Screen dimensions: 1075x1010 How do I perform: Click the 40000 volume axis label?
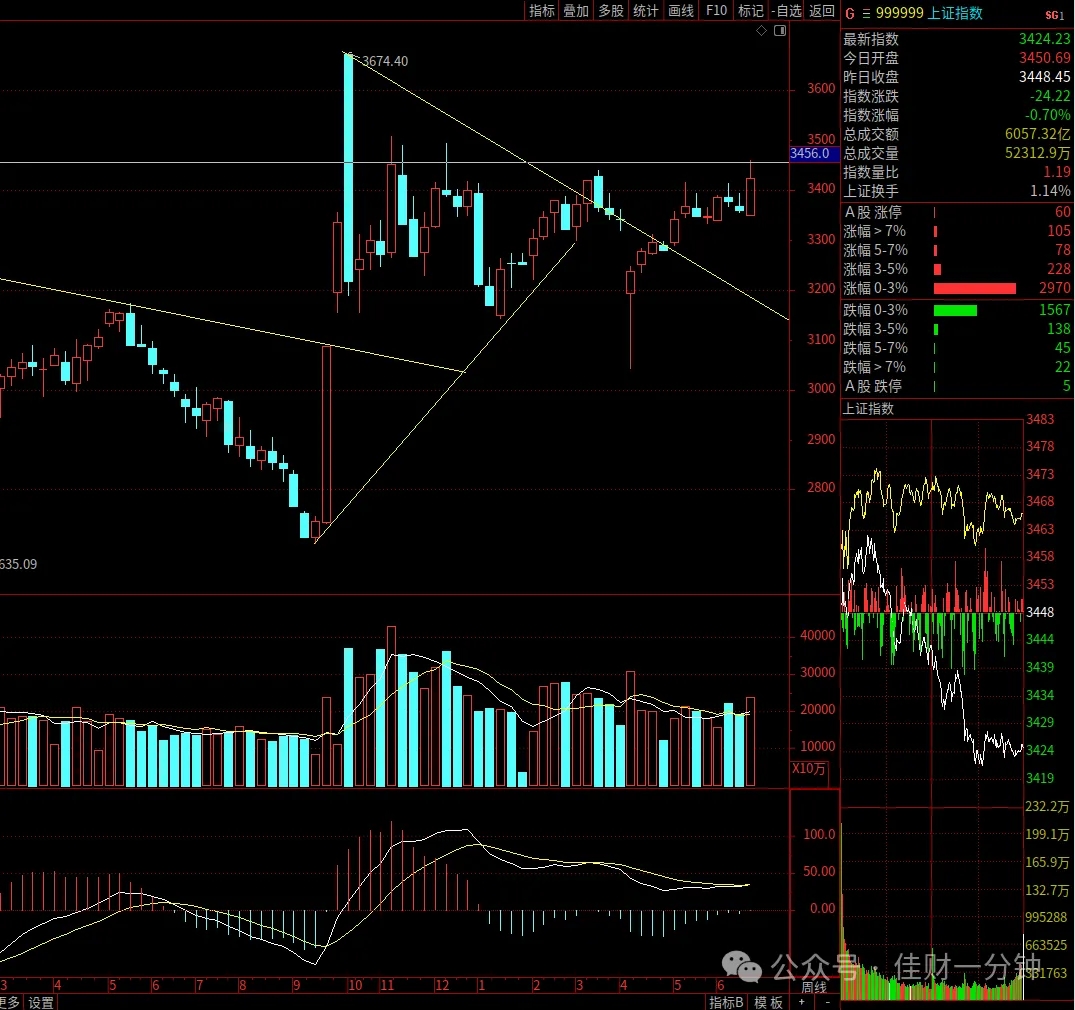[817, 636]
